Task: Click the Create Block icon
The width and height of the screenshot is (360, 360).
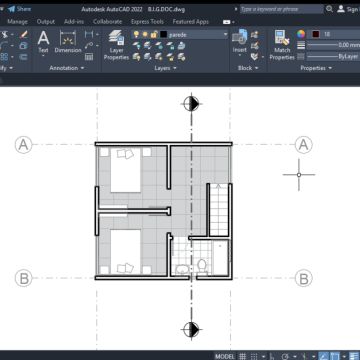Action: pos(255,35)
